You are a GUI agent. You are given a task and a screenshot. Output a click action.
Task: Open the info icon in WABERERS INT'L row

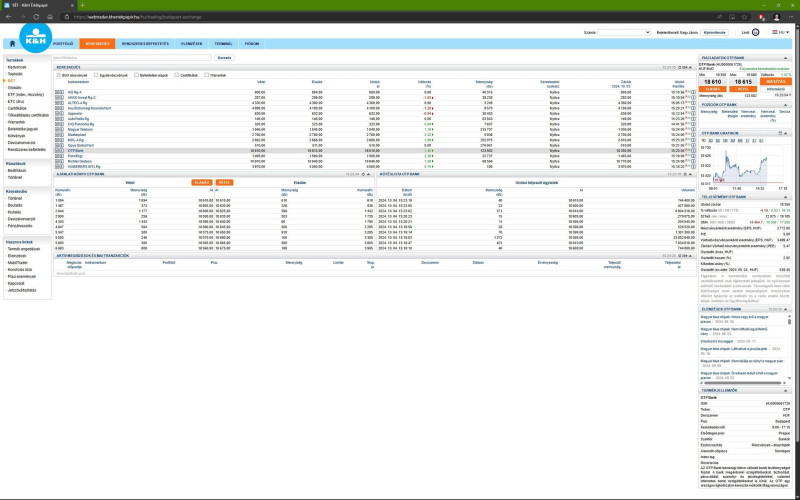click(x=693, y=167)
